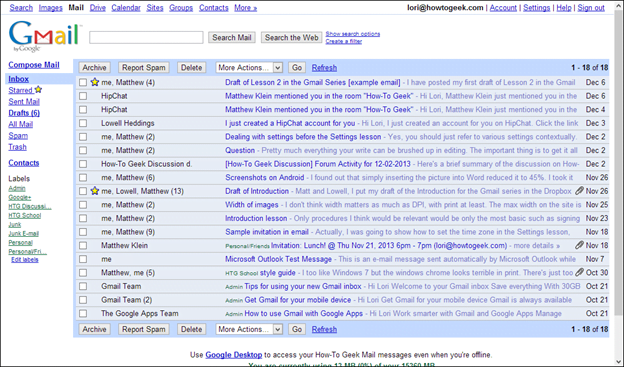Open Calendar from the top bar

tap(126, 8)
